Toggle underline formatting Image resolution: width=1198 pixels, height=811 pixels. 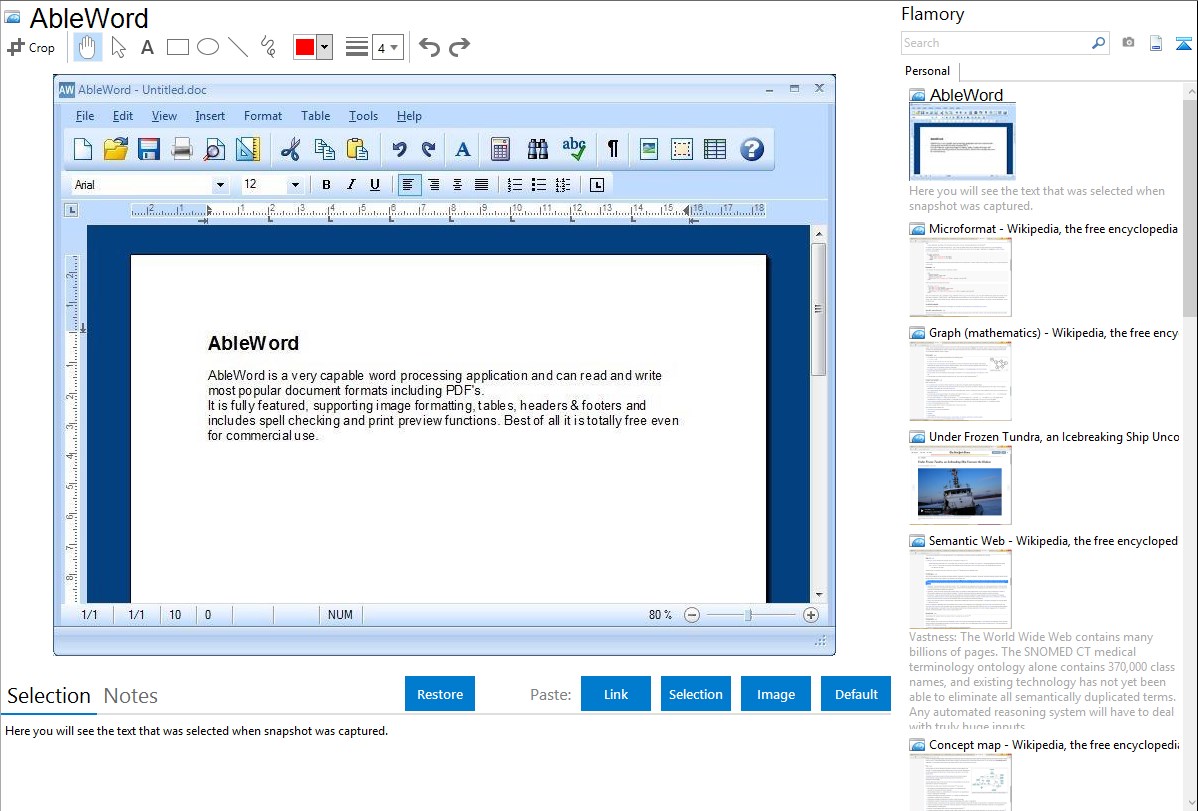(374, 185)
